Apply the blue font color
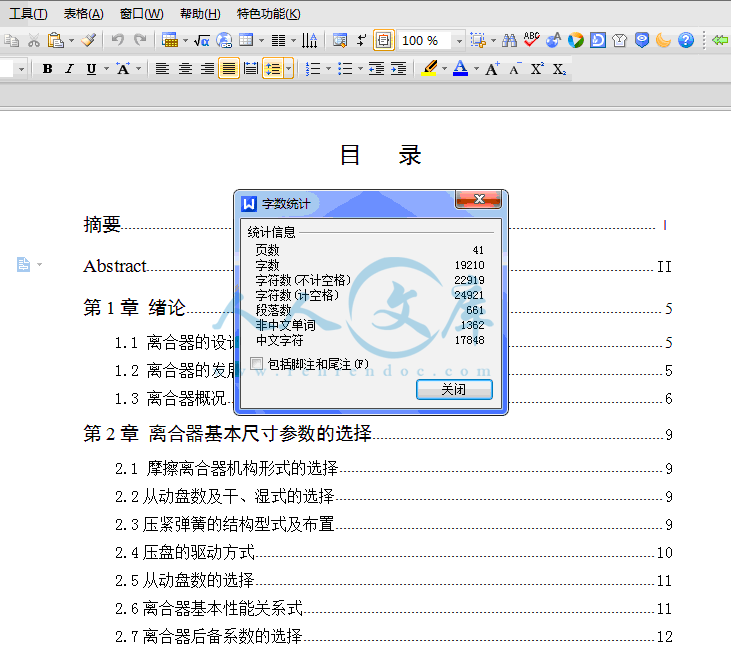Viewport: 731px width, 656px height. coord(460,69)
